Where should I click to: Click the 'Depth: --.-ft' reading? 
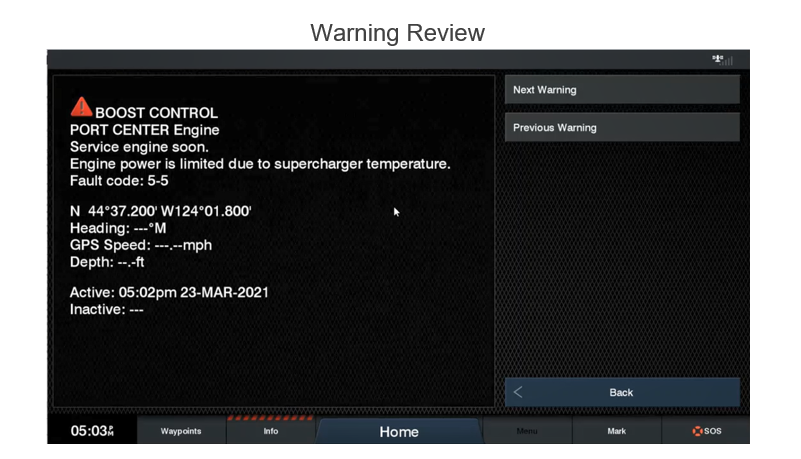click(x=107, y=262)
